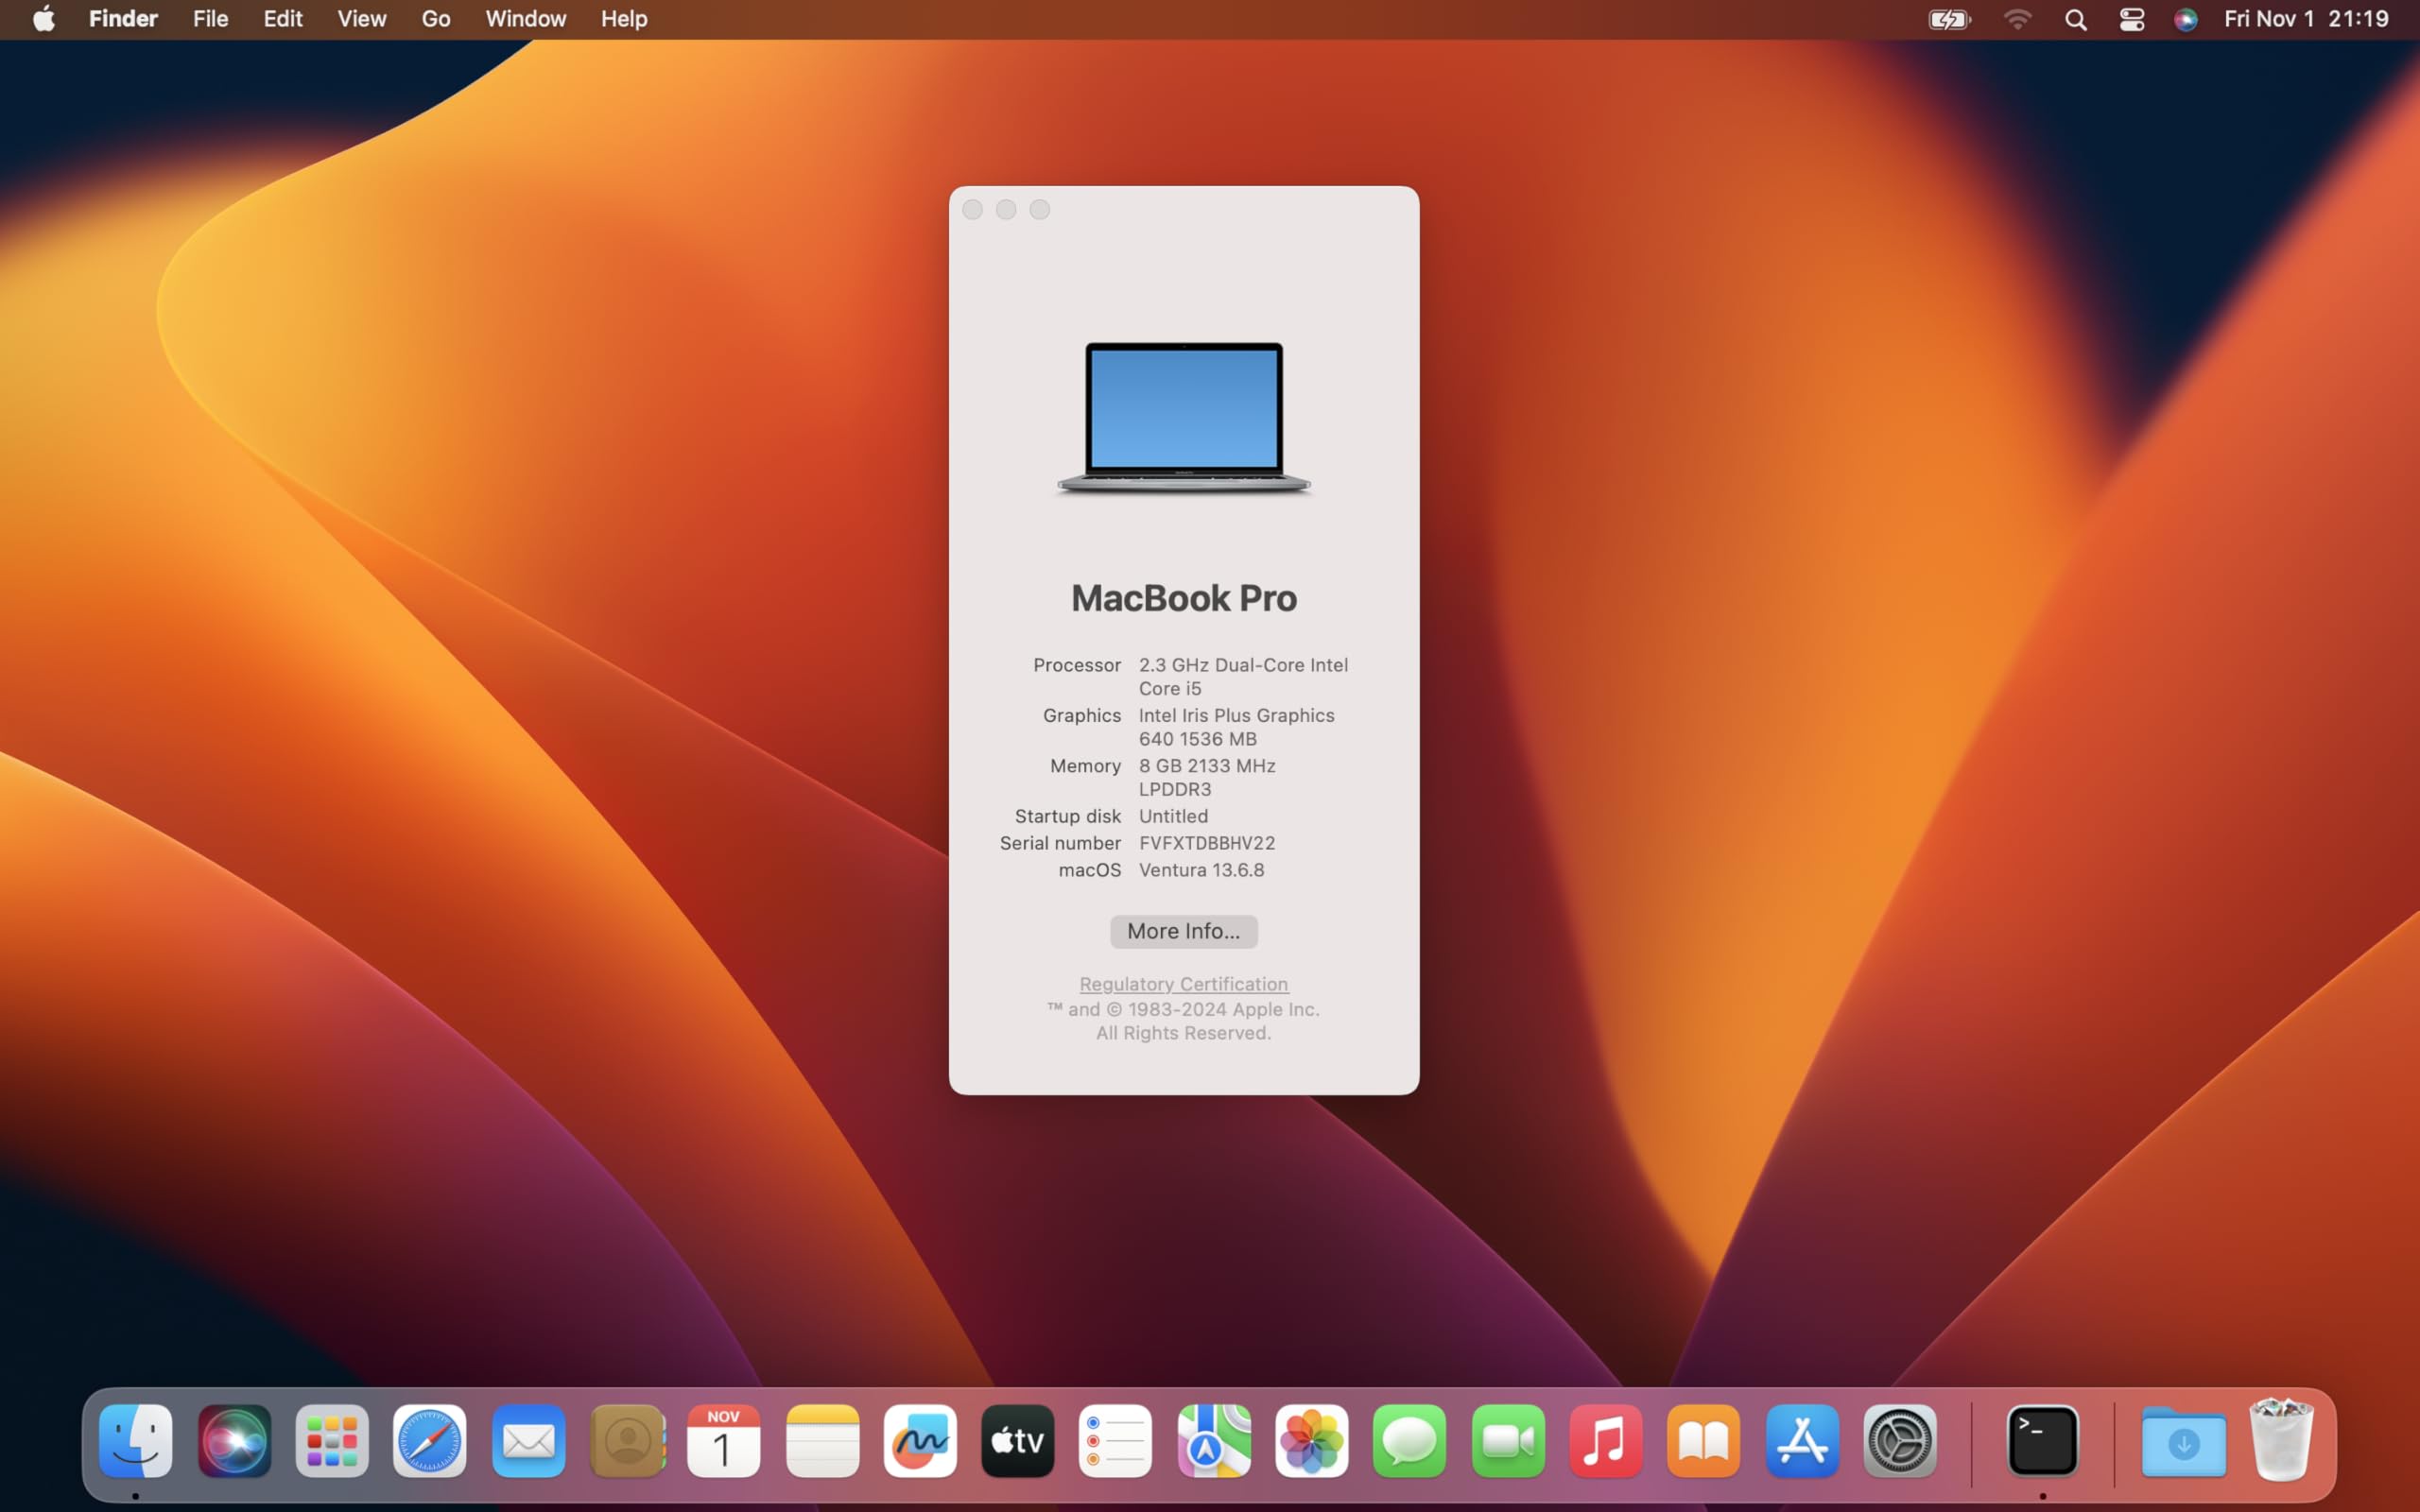2420x1512 pixels.
Task: Open the Finder menu
Action: [x=123, y=19]
